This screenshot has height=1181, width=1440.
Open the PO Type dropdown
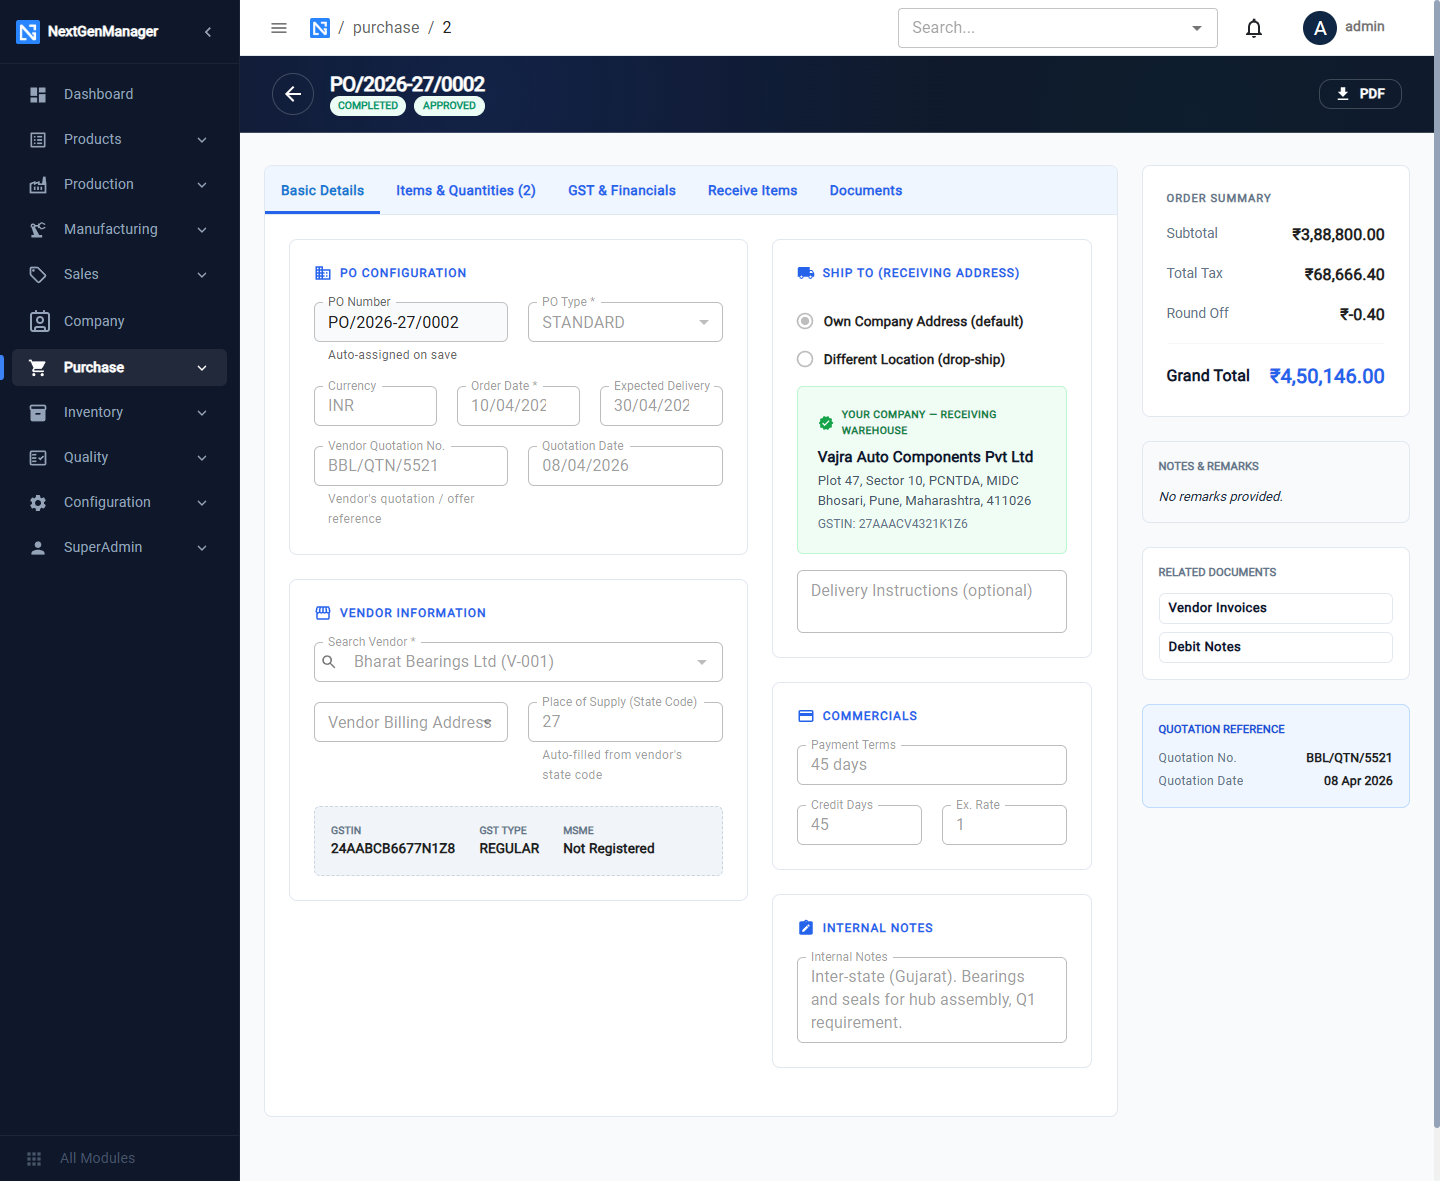pos(625,322)
